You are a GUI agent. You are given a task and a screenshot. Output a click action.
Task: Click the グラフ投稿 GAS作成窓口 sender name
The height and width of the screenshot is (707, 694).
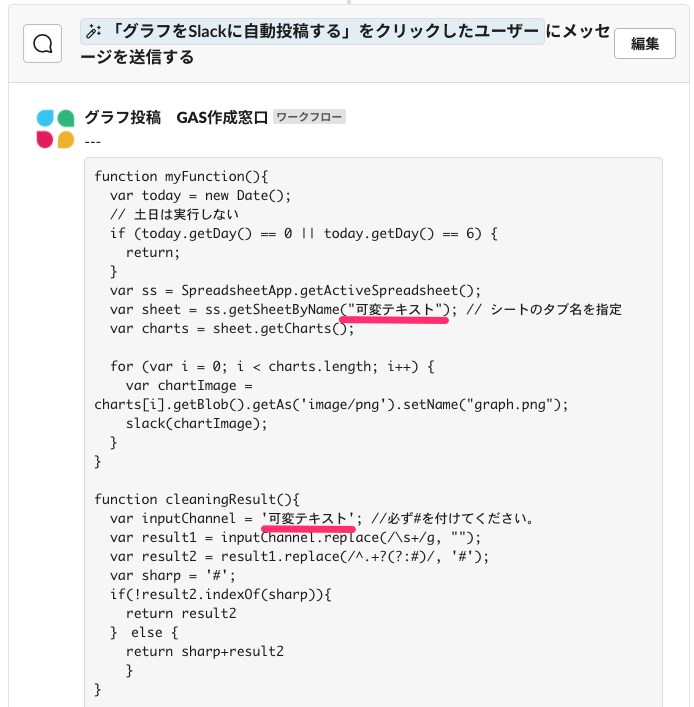coord(176,118)
